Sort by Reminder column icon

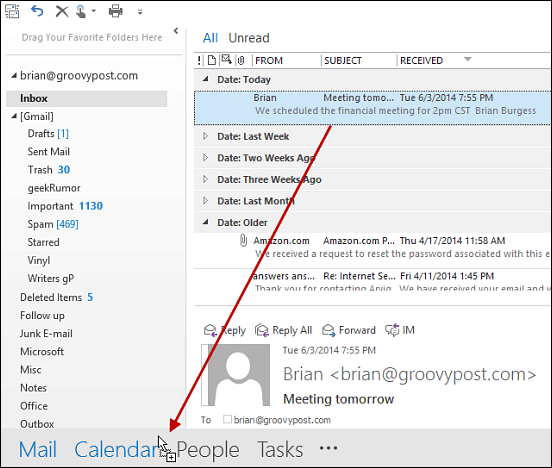click(226, 60)
